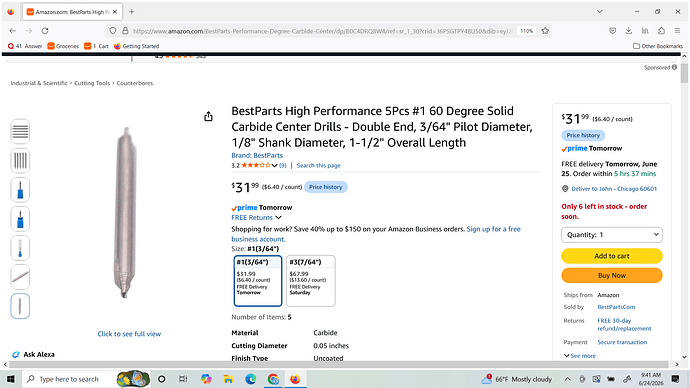Click the share icon beside product image
Image resolution: width=690 pixels, height=388 pixels.
pyautogui.click(x=208, y=116)
